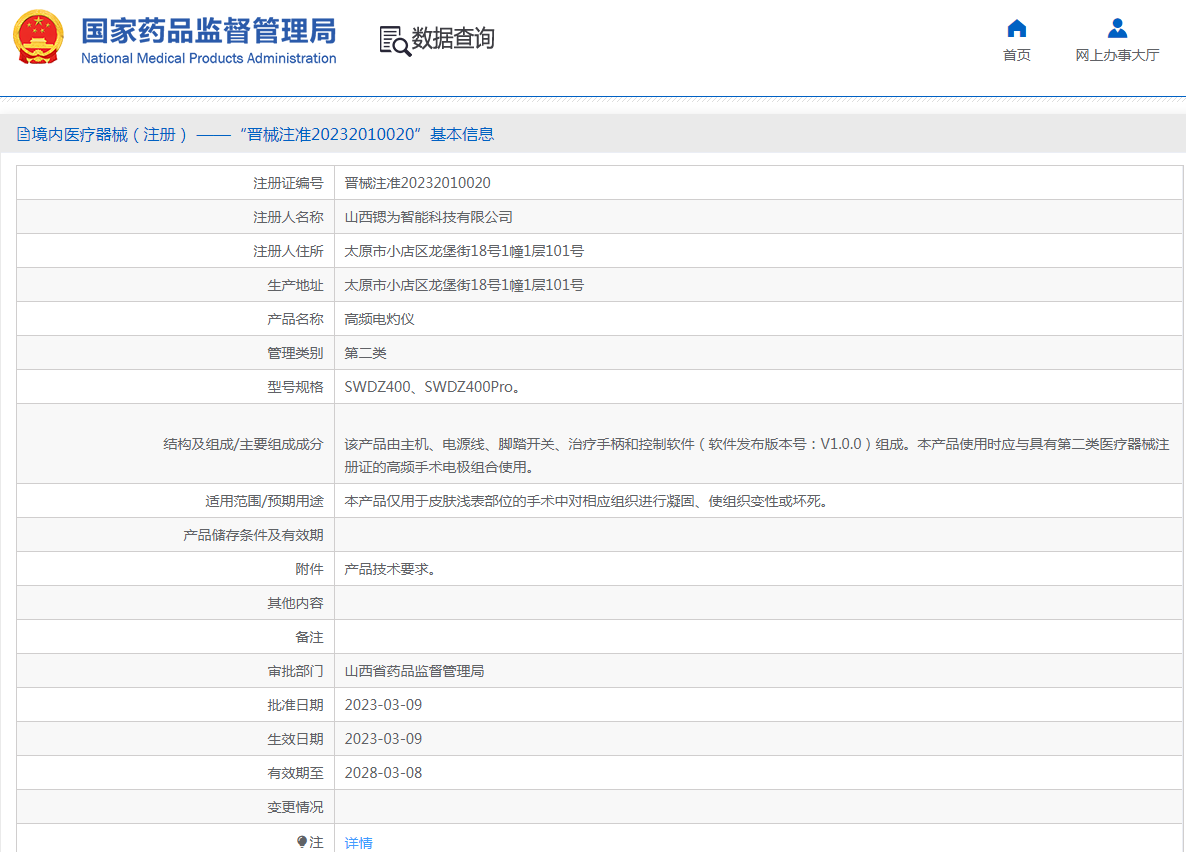Image resolution: width=1186 pixels, height=852 pixels.
Task: Open the 网上办事大厅 navigation label
Action: 1117,56
